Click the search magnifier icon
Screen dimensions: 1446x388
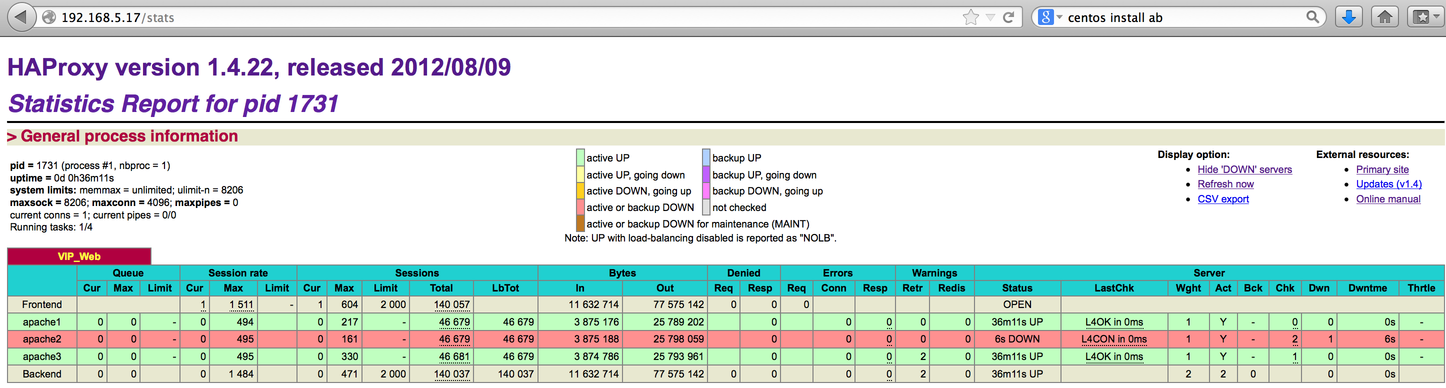(x=1313, y=17)
